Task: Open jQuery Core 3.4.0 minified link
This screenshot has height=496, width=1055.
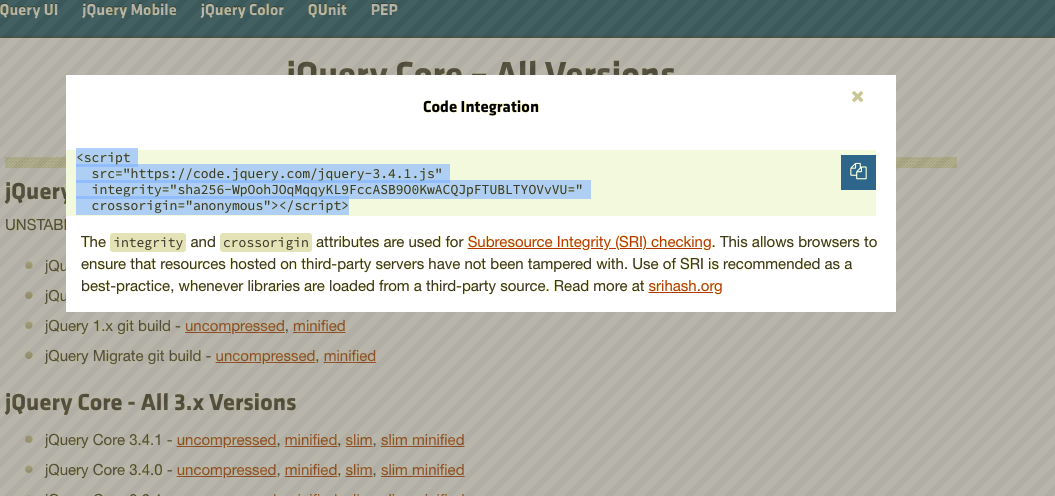Action: (311, 470)
